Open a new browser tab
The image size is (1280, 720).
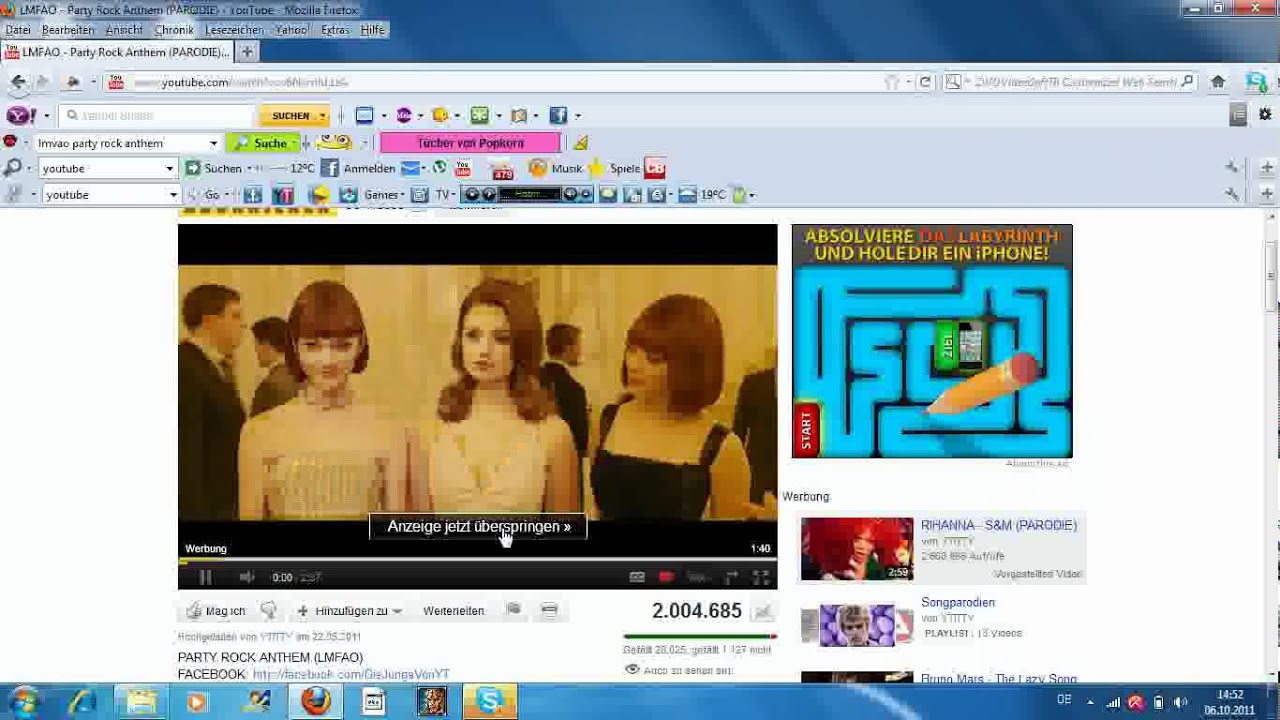click(x=247, y=52)
